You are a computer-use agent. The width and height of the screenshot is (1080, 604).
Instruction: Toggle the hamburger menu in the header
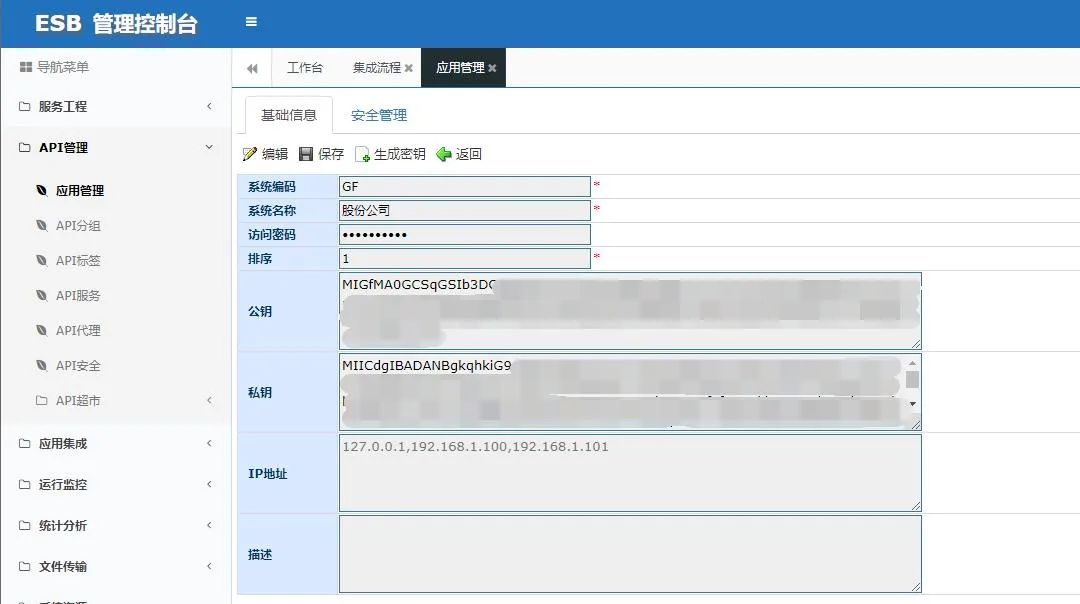click(251, 22)
